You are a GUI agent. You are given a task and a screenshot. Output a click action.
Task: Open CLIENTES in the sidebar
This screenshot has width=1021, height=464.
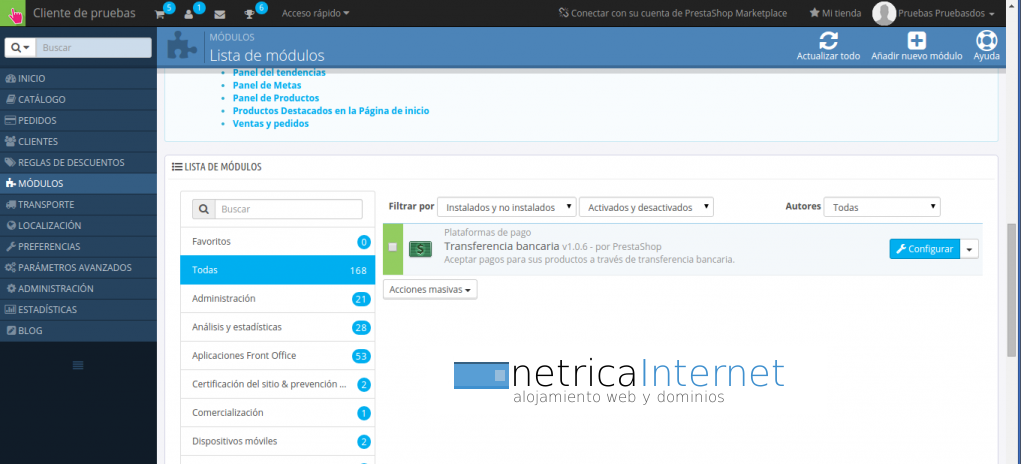click(78, 141)
